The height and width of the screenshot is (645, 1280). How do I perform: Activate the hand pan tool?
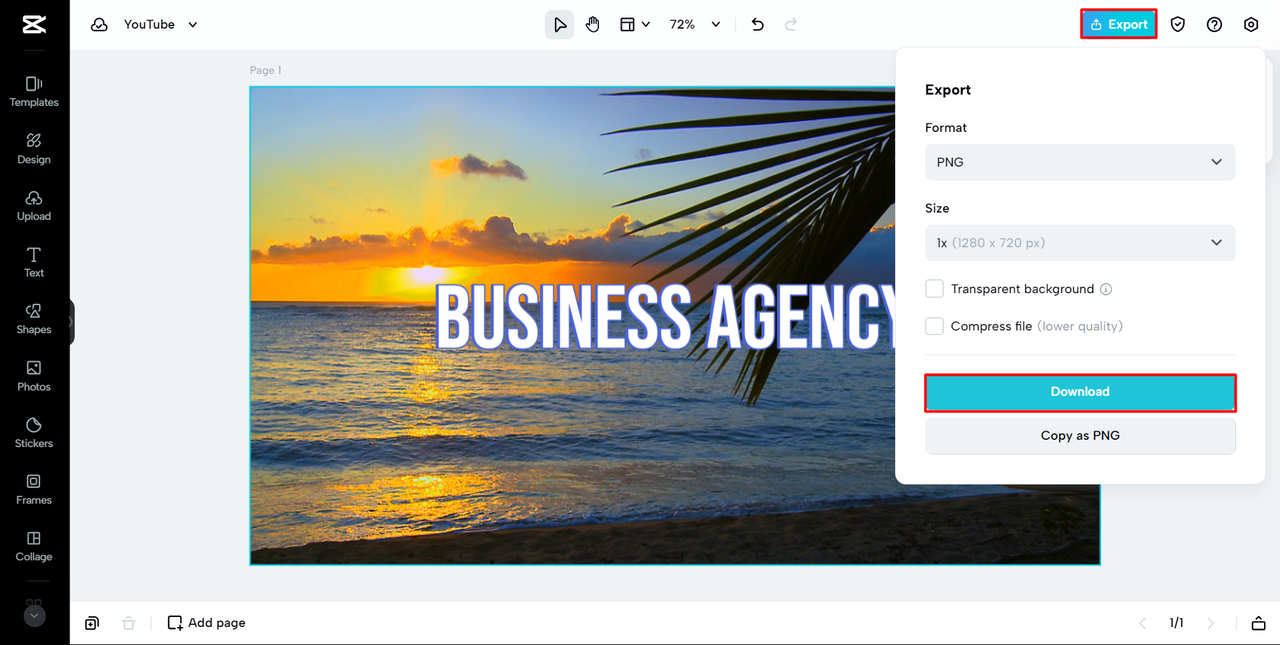593,24
